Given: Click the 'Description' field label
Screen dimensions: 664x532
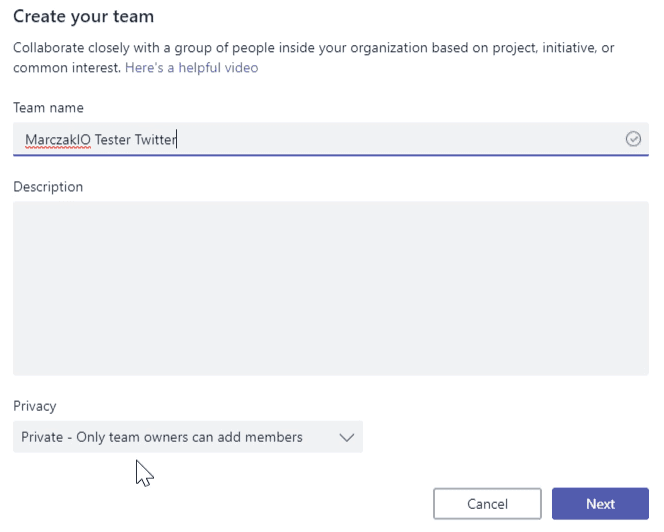Looking at the screenshot, I should [48, 187].
